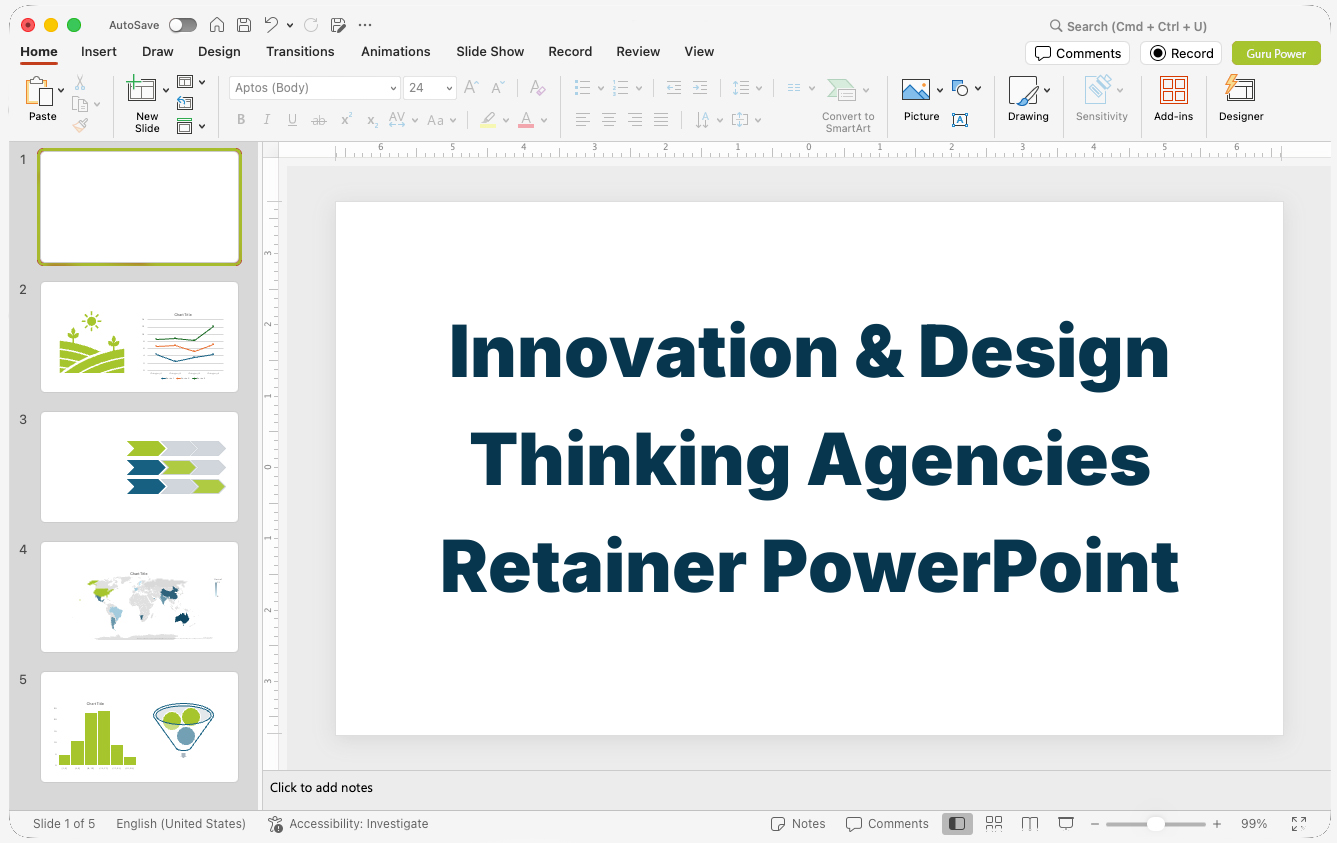Open the Change Case Aa button
Image resolution: width=1337 pixels, height=843 pixels.
[x=441, y=120]
